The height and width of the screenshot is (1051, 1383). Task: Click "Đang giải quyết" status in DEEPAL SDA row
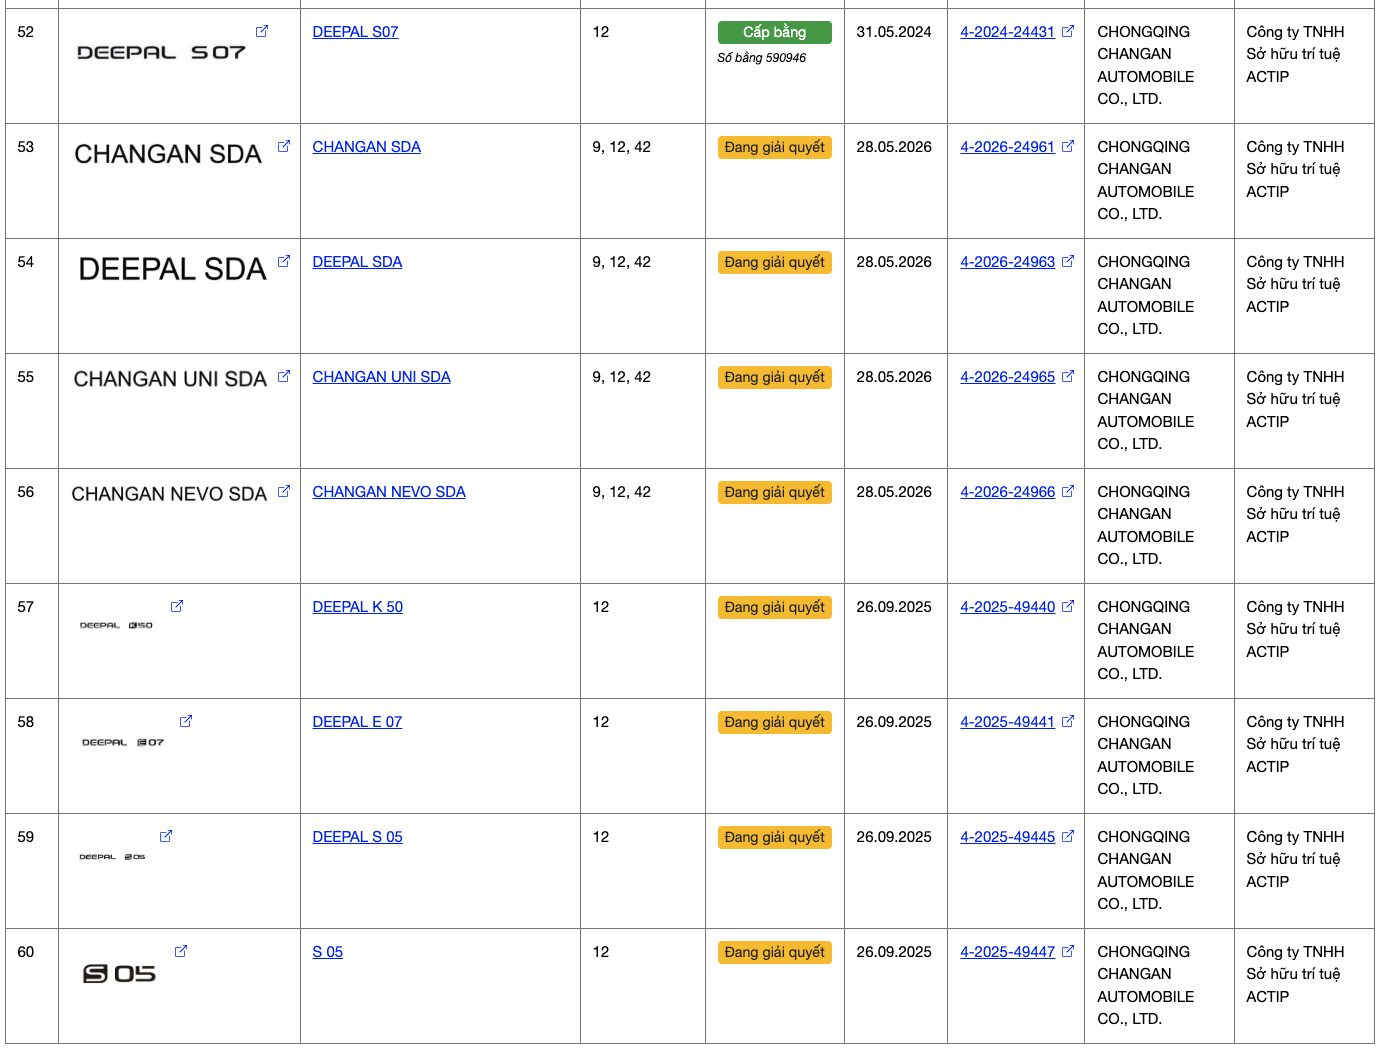(775, 262)
